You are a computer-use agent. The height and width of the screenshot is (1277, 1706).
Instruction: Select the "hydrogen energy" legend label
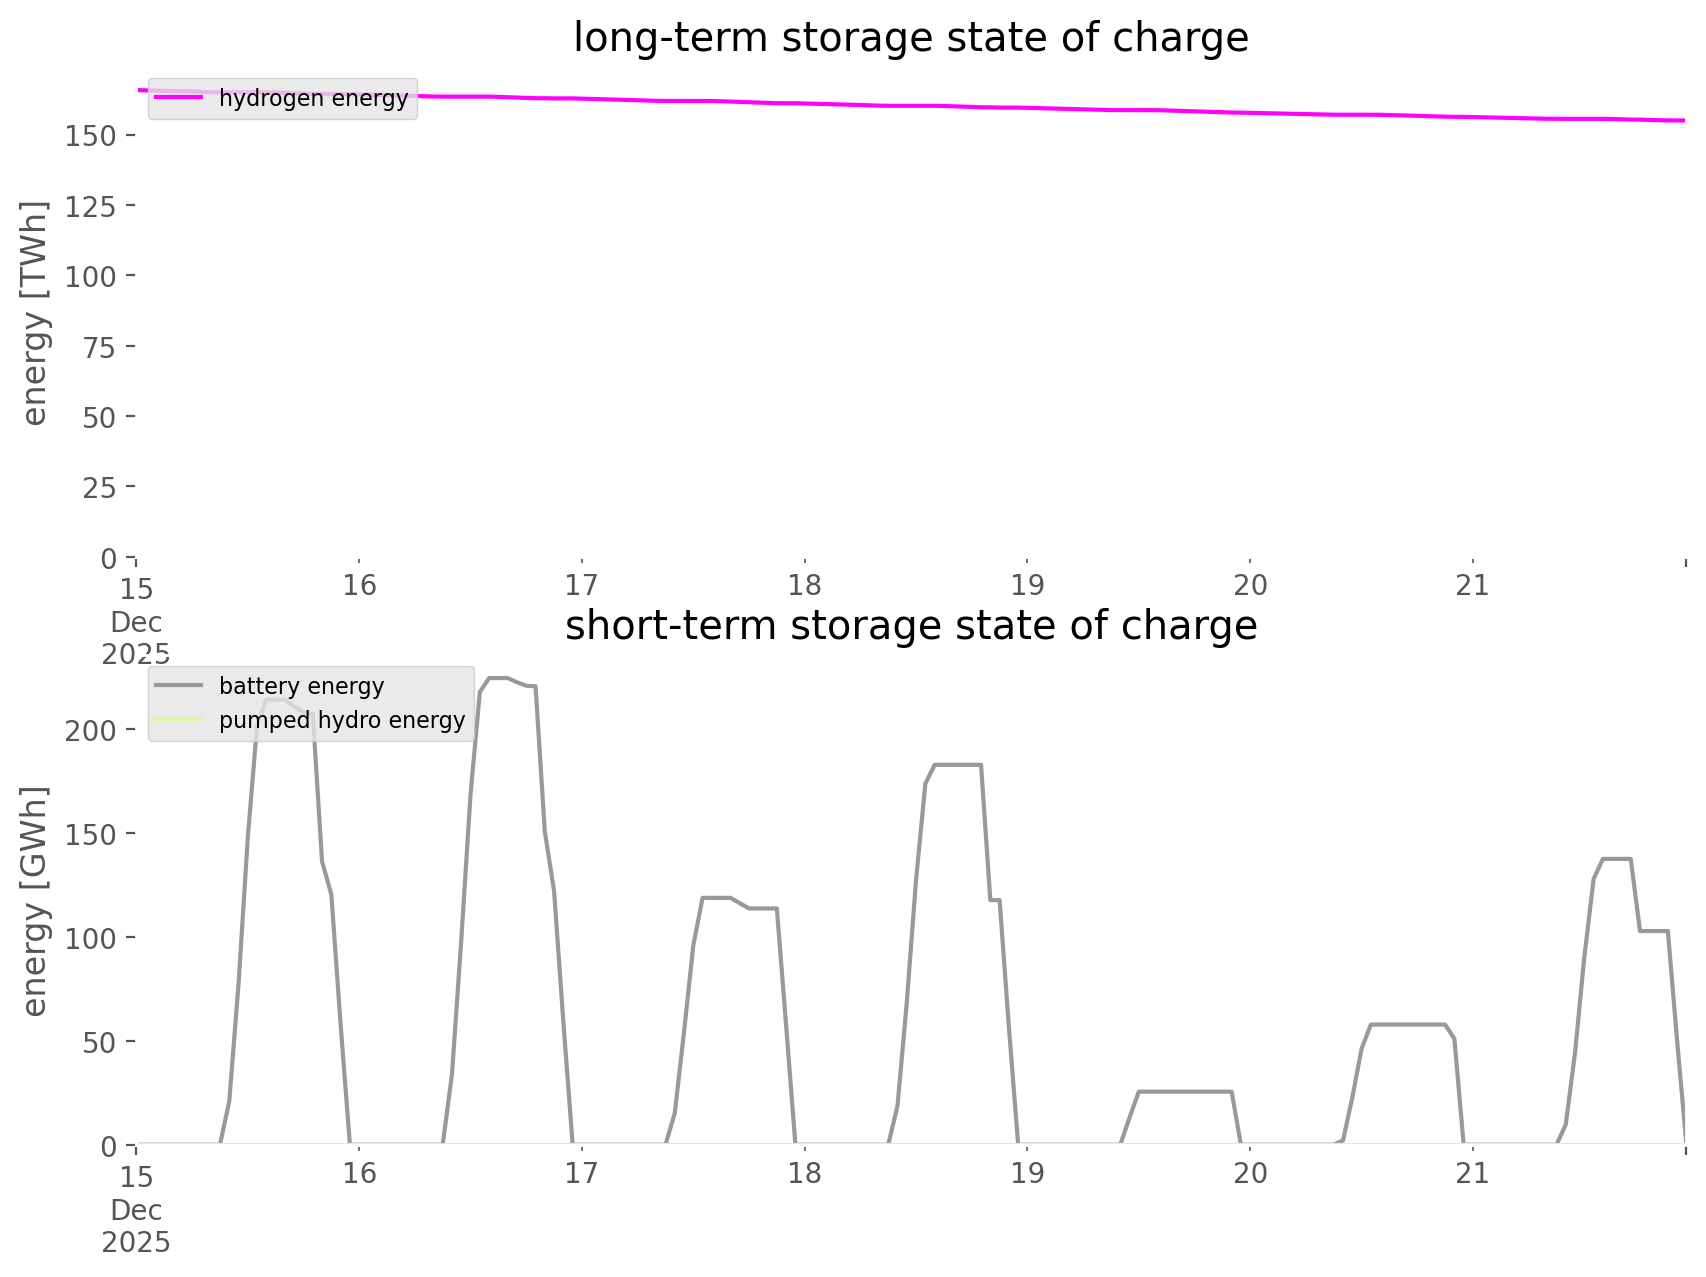(313, 98)
